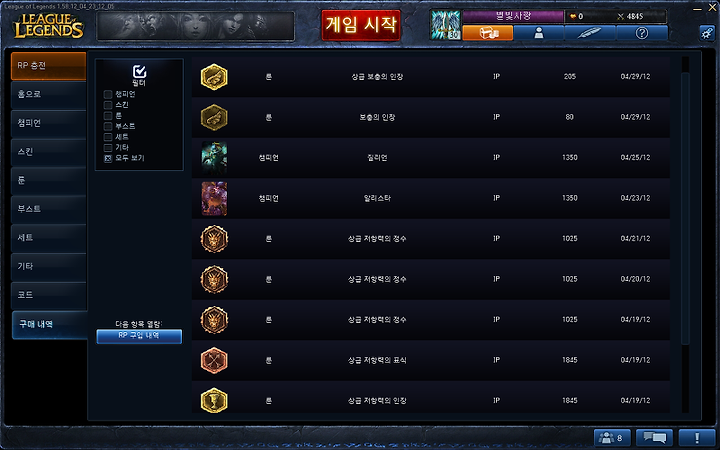Click the exclamation notification icon
720x450 pixels.
click(697, 437)
